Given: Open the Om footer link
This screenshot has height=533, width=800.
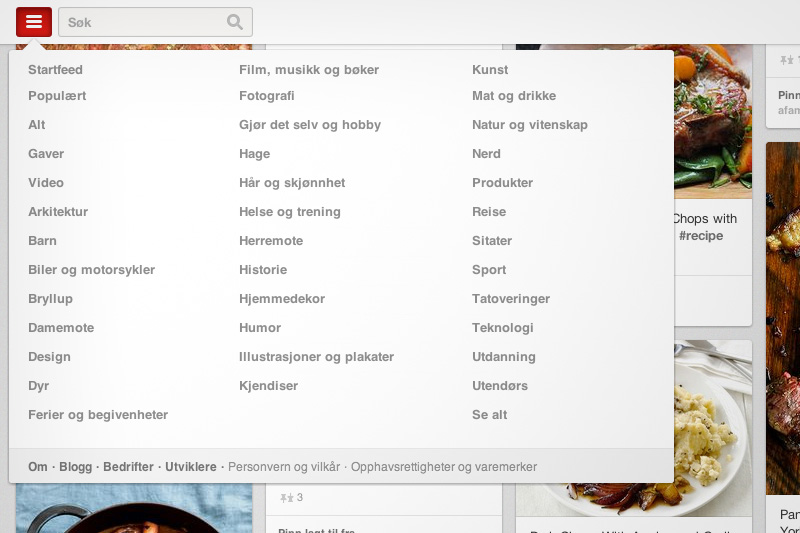Looking at the screenshot, I should 38,467.
